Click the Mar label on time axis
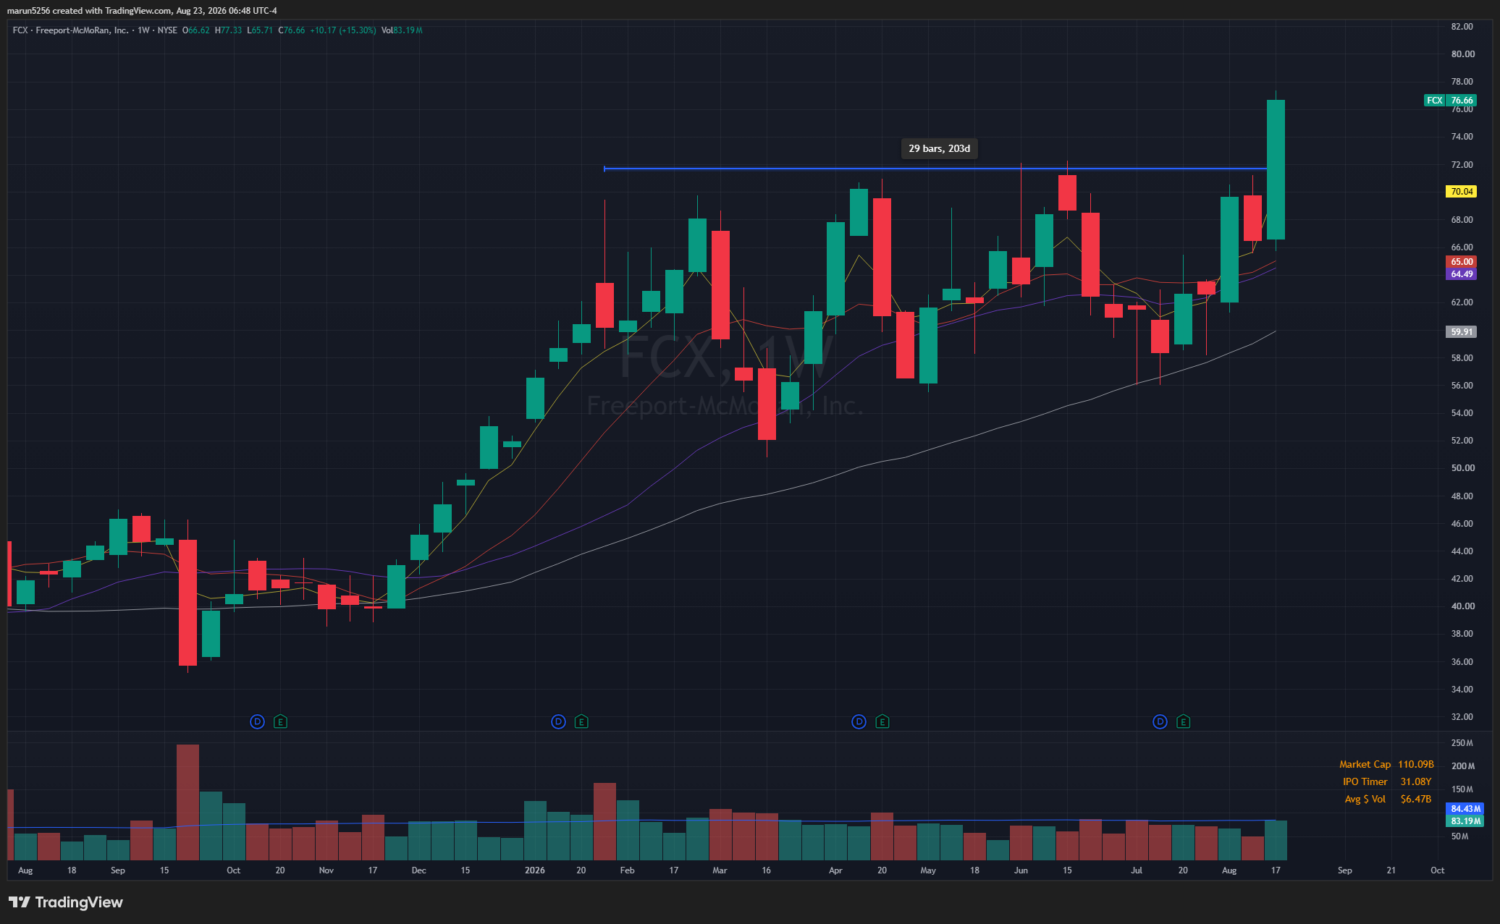The width and height of the screenshot is (1500, 924). [720, 871]
